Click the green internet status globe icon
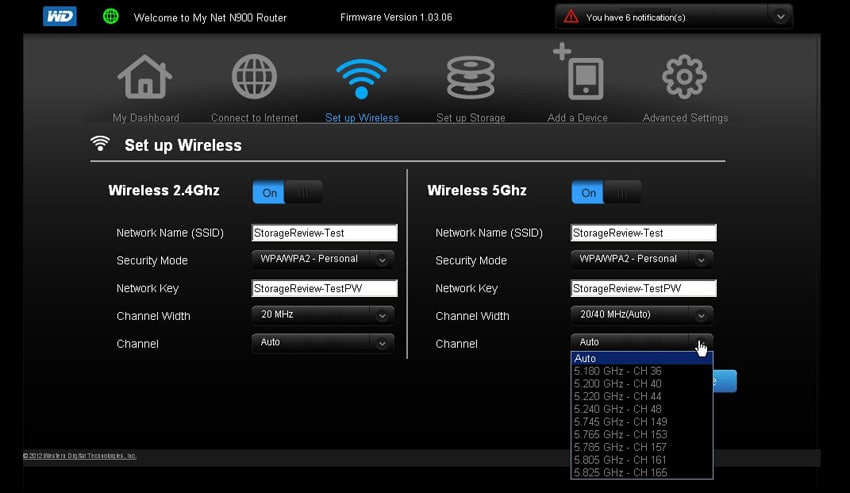 coord(111,16)
